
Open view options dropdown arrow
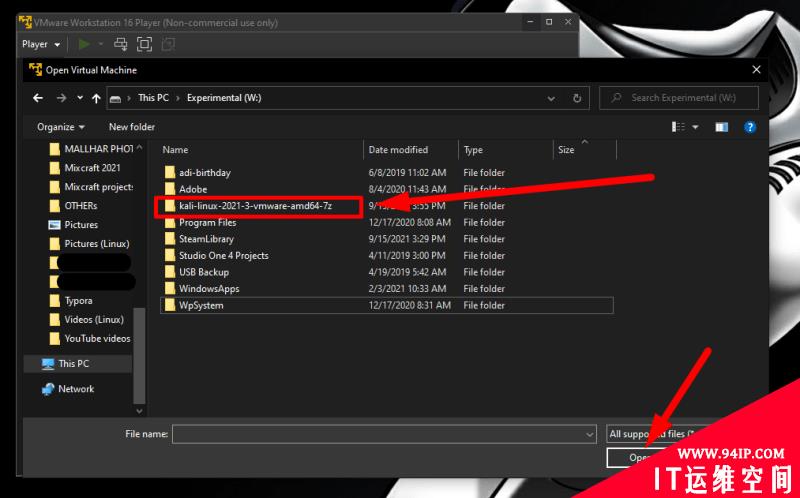point(695,127)
